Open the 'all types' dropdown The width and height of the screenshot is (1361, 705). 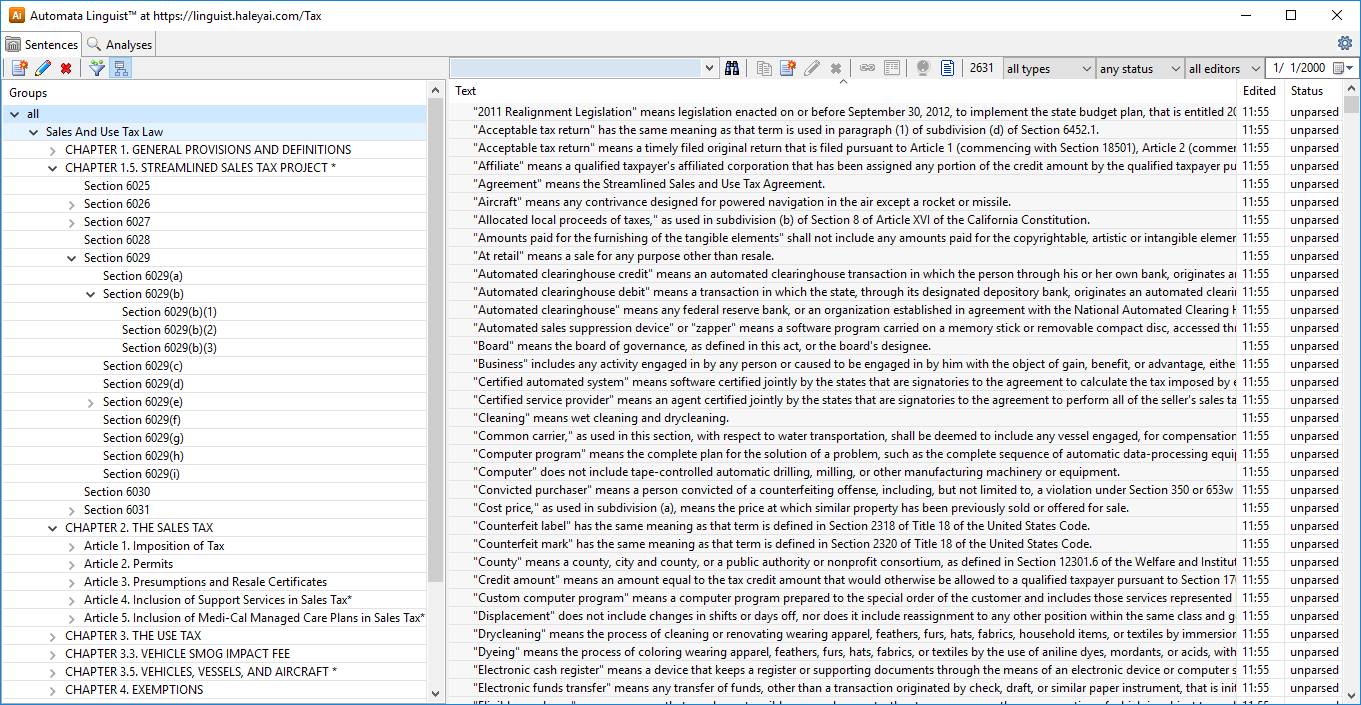pos(1048,68)
